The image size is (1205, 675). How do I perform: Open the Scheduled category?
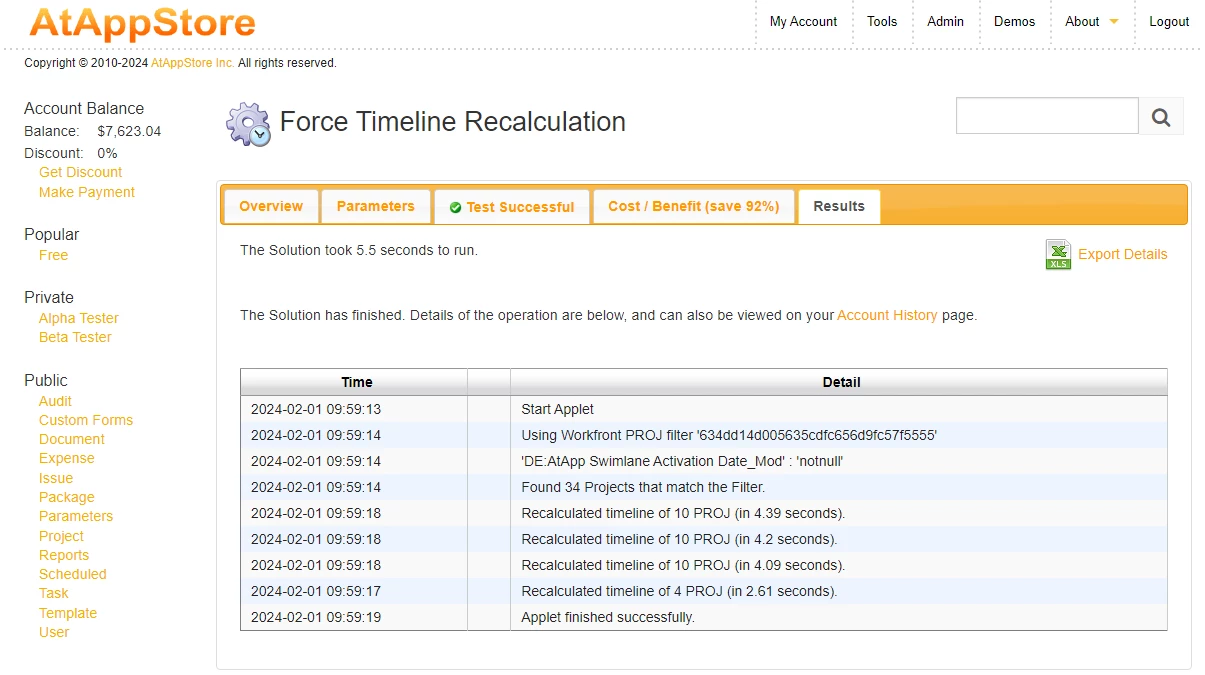[73, 574]
